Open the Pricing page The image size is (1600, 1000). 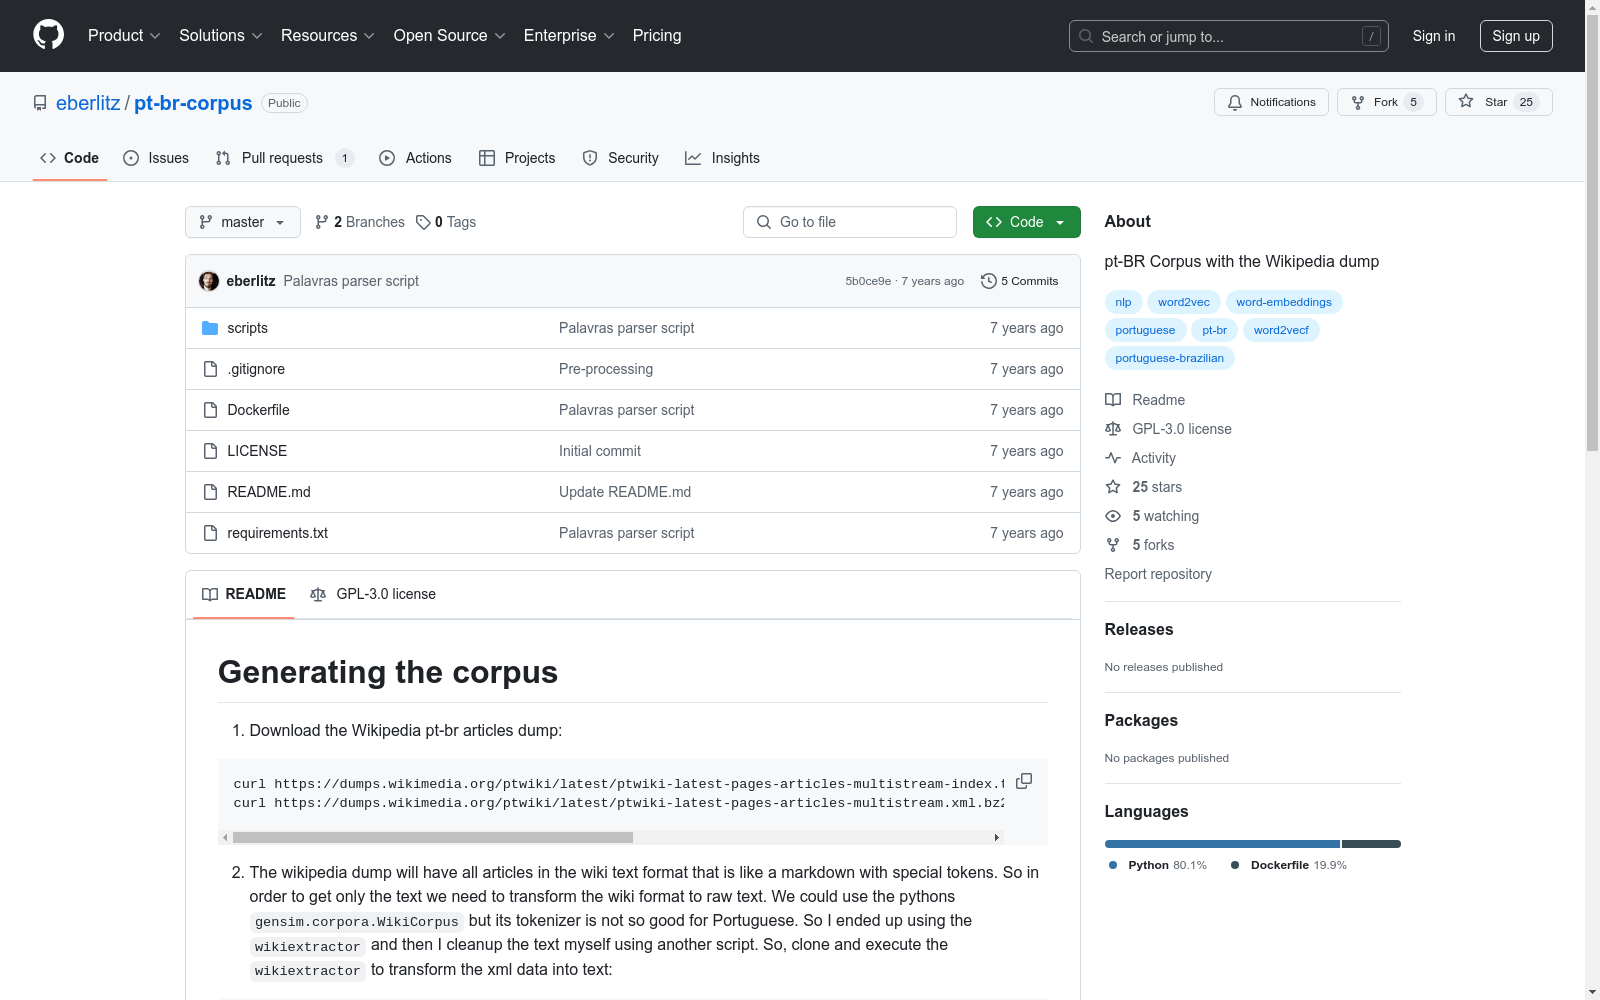(657, 36)
